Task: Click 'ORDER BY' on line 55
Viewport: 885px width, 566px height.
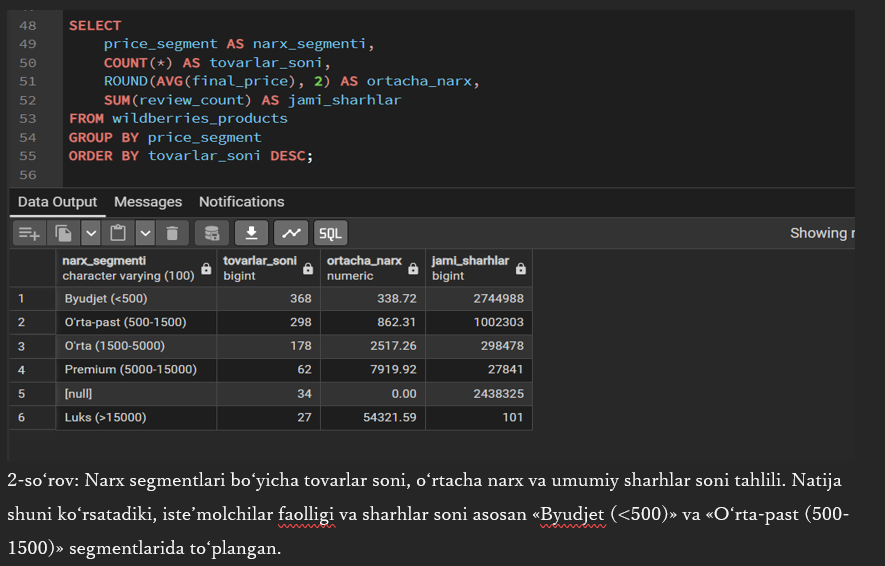Action: coord(104,156)
